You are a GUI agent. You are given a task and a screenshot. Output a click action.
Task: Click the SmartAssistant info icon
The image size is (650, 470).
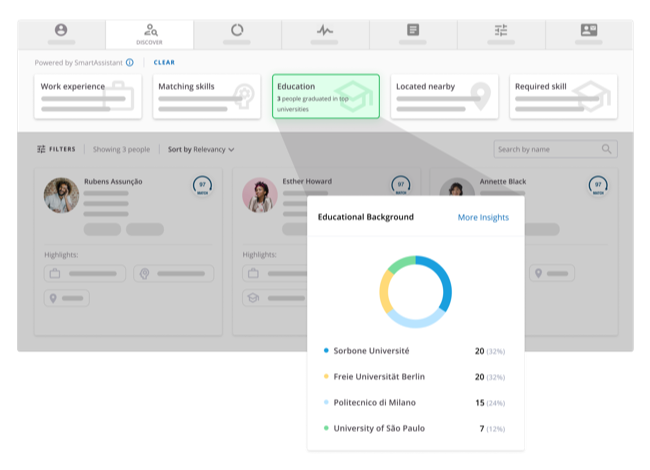pyautogui.click(x=130, y=62)
